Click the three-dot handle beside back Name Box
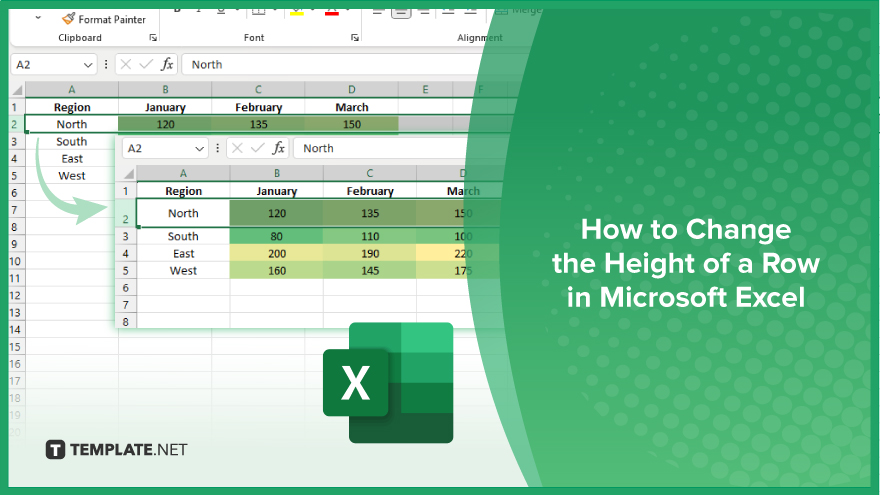The width and height of the screenshot is (880, 495). [106, 65]
